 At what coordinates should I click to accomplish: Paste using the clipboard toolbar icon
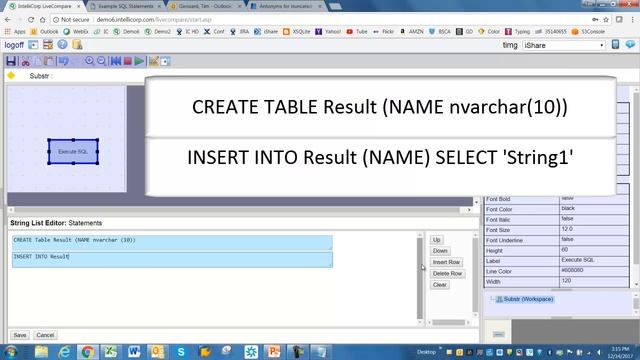coord(49,61)
